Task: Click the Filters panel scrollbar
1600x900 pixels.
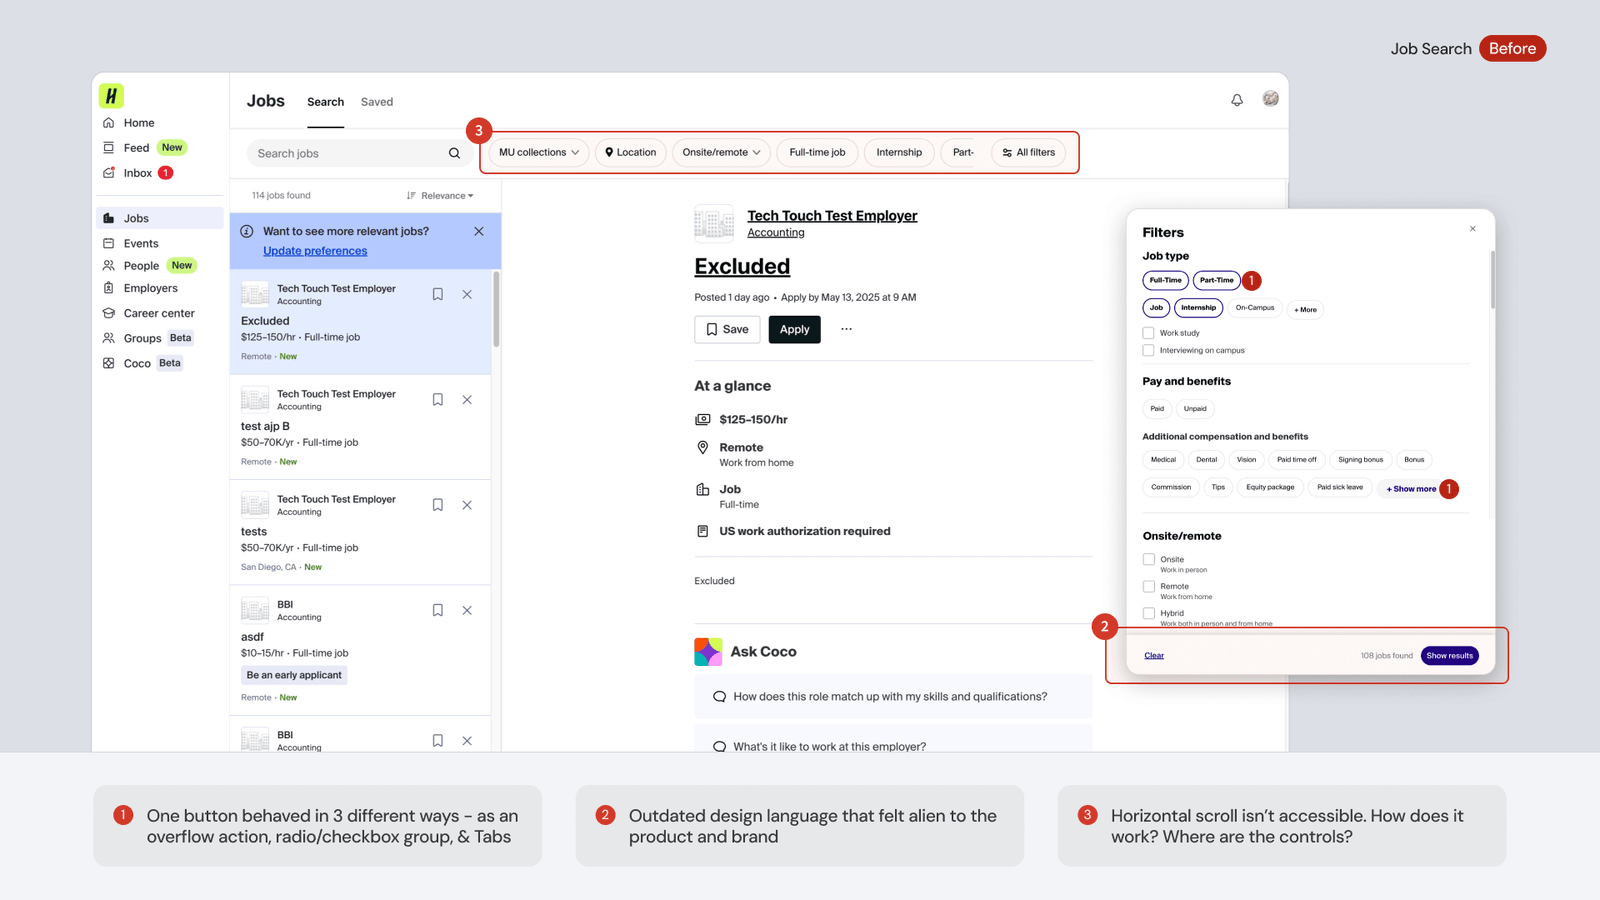Action: point(1492,280)
